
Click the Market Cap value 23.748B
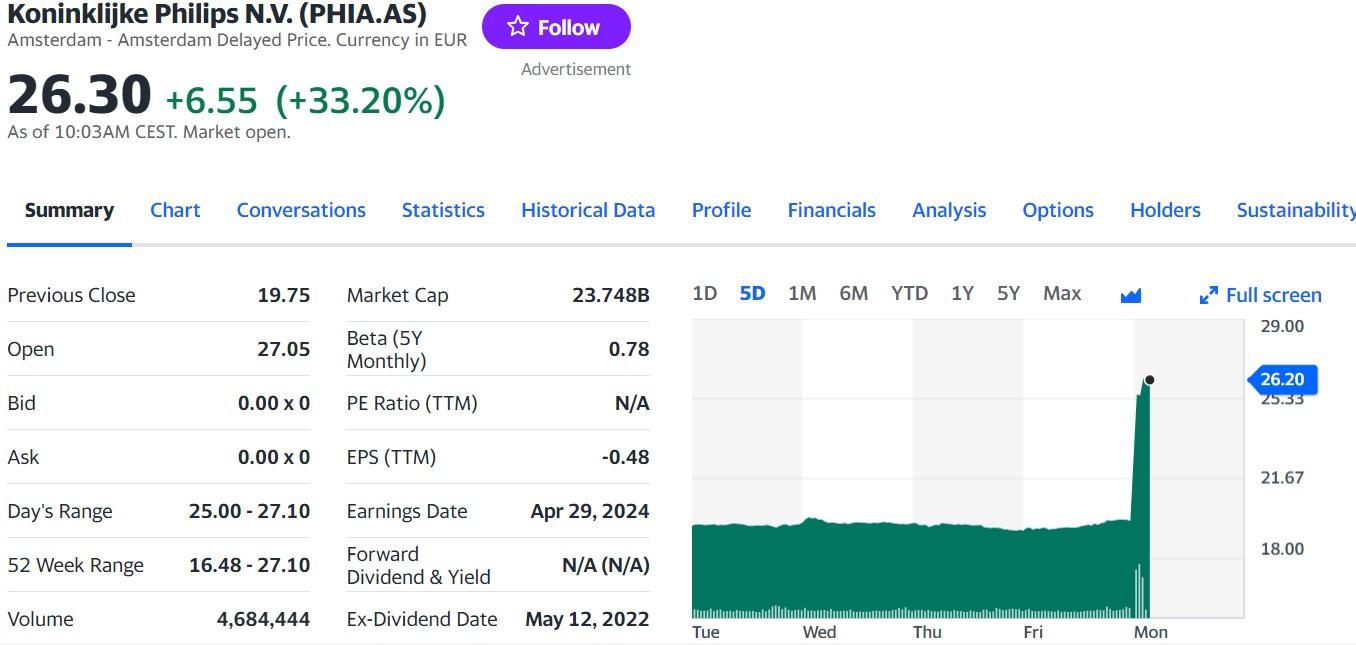click(611, 295)
